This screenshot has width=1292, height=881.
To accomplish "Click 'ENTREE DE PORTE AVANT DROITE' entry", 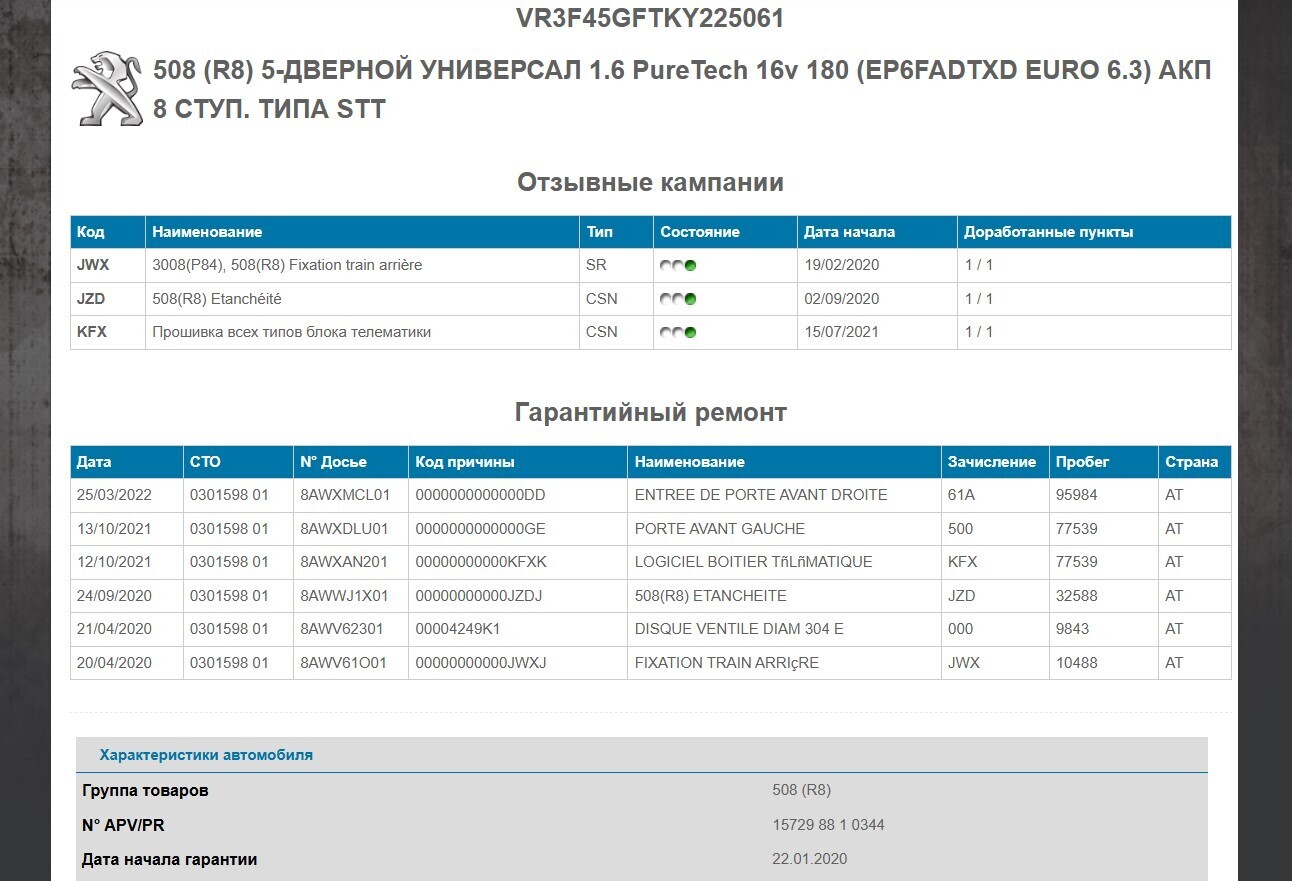I will [761, 495].
